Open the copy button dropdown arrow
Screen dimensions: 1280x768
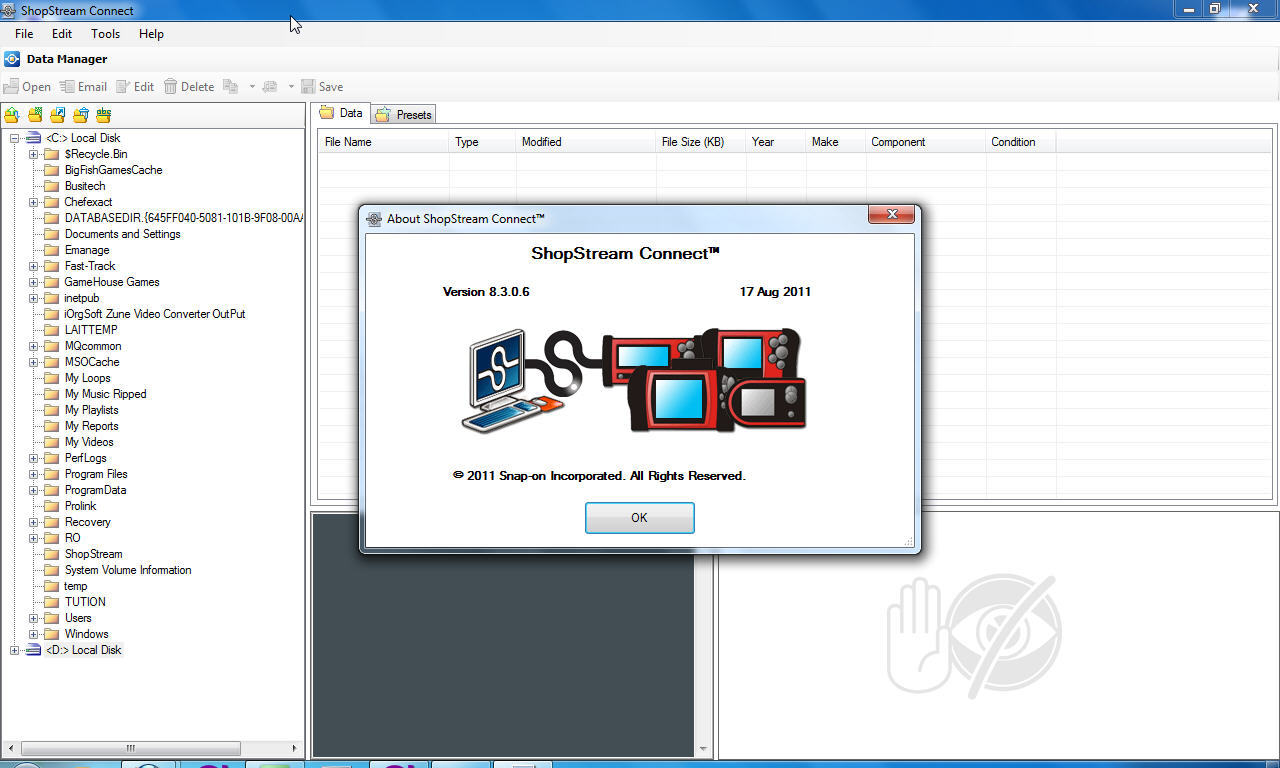[x=252, y=87]
